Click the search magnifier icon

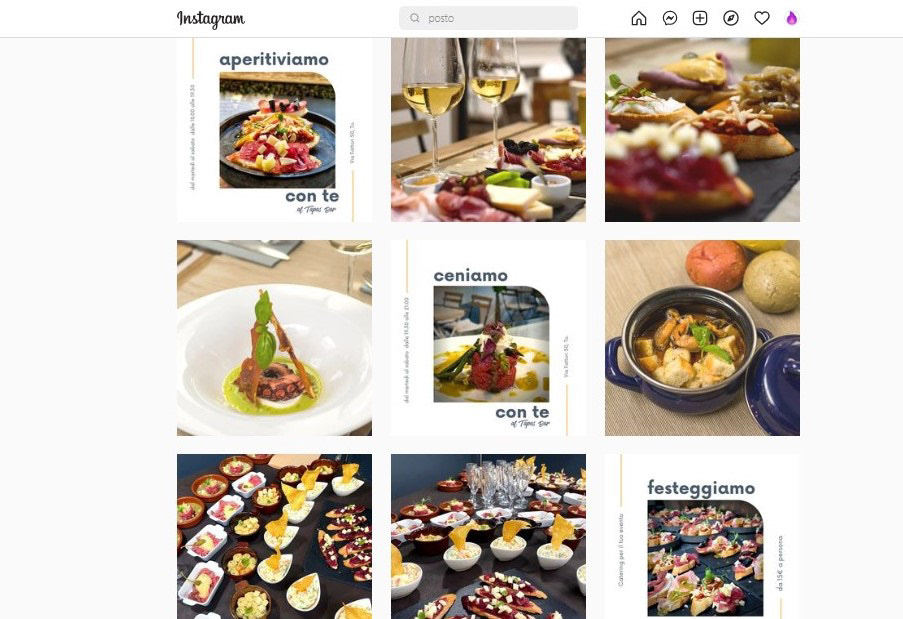coord(415,18)
